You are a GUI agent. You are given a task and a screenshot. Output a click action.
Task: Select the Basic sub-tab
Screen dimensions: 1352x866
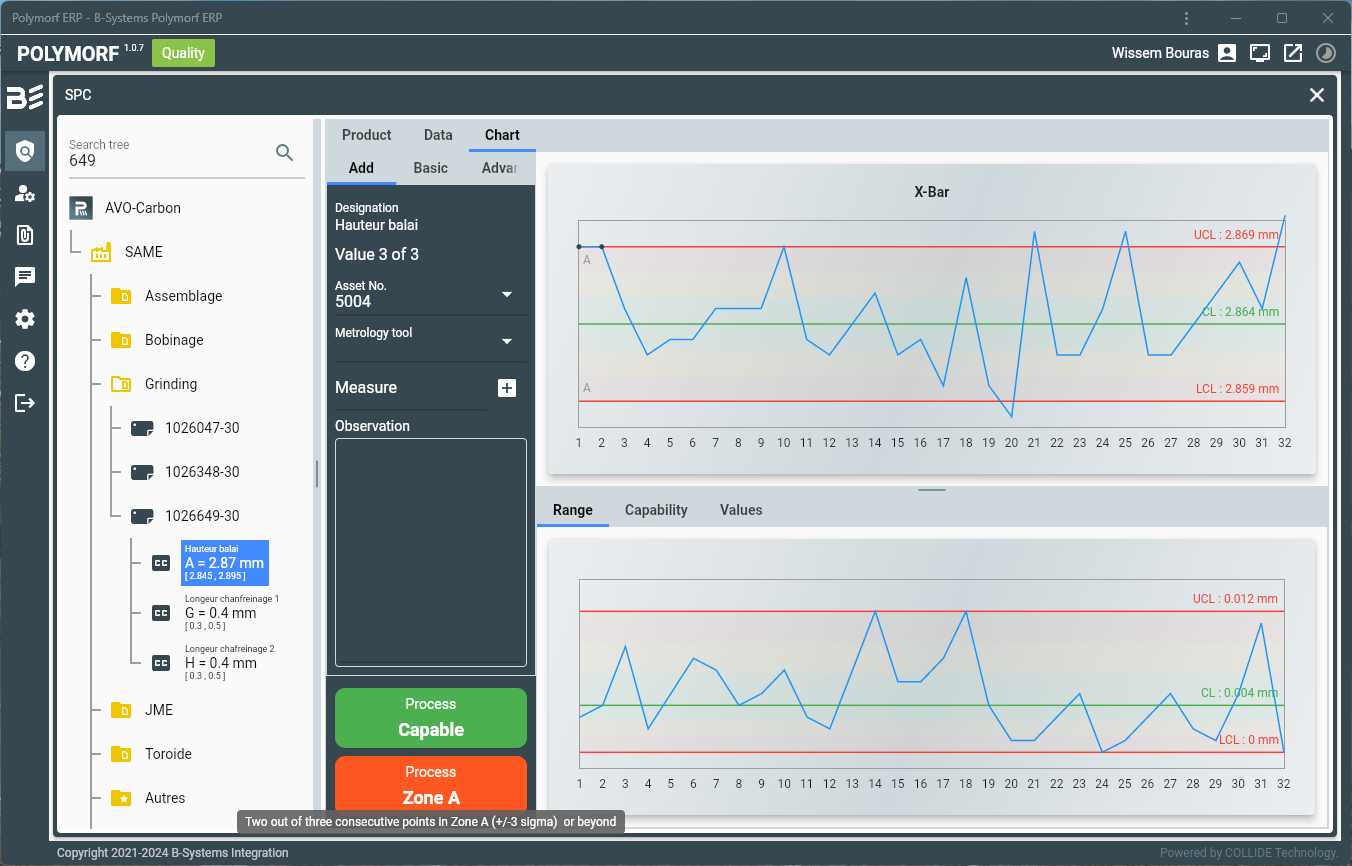[x=430, y=168]
